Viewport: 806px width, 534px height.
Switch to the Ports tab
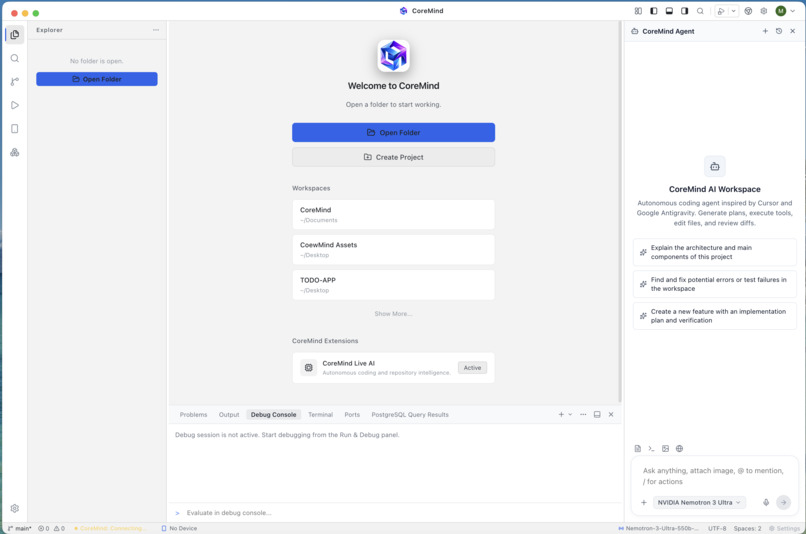pyautogui.click(x=352, y=414)
